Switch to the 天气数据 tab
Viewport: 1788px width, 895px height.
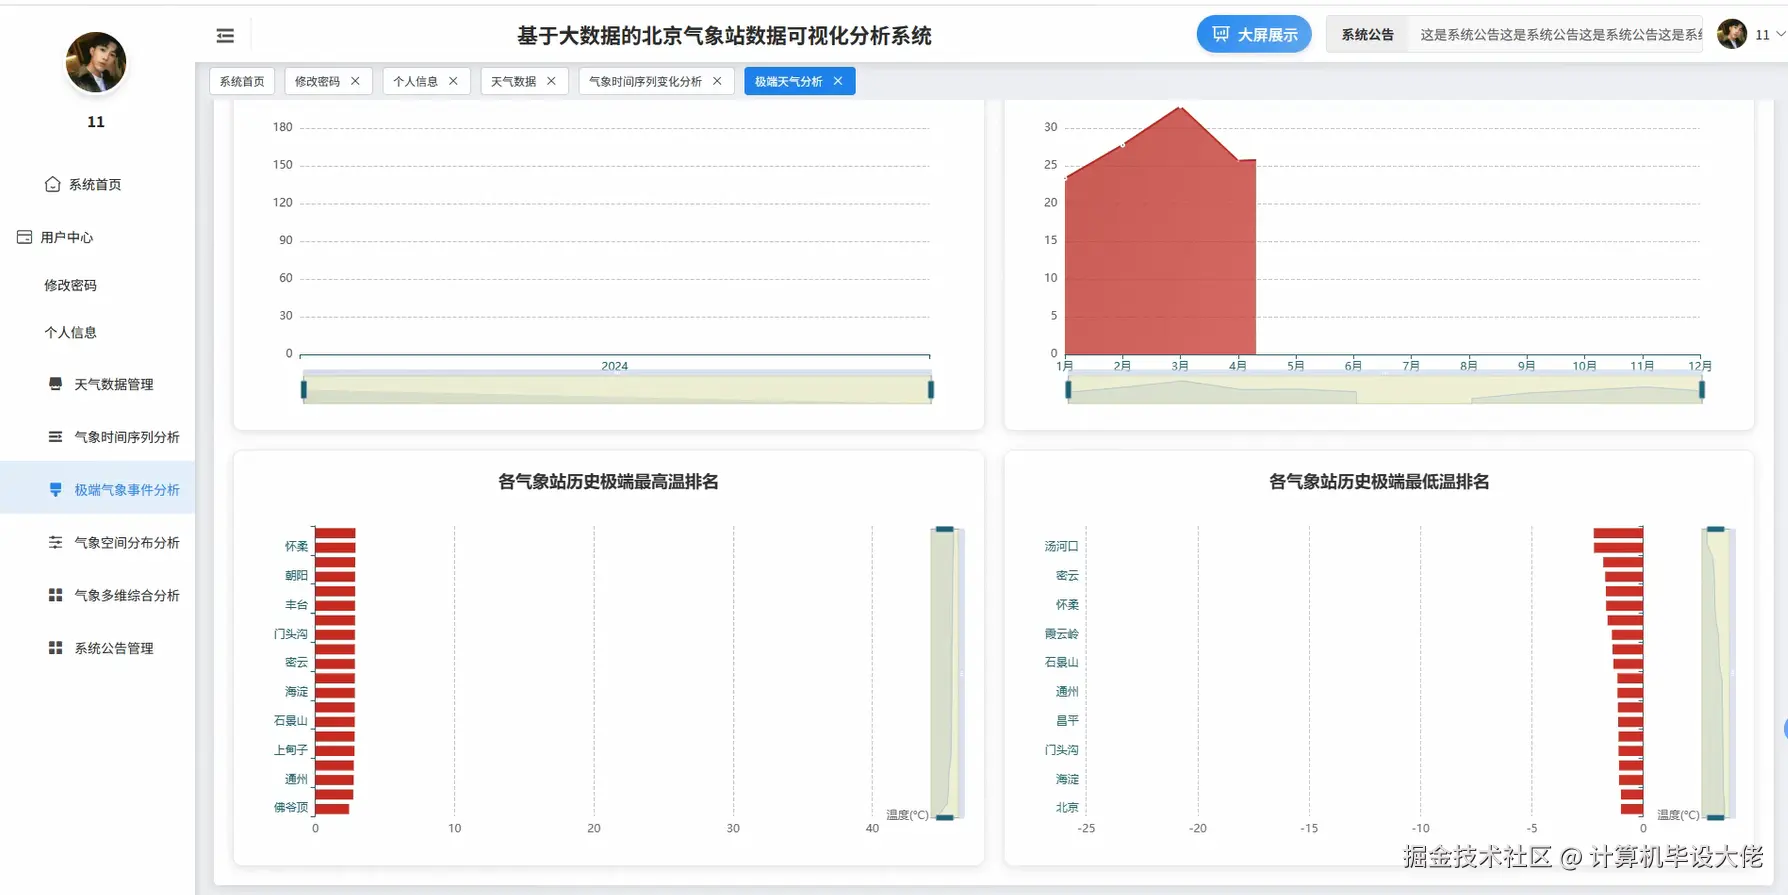pyautogui.click(x=513, y=81)
